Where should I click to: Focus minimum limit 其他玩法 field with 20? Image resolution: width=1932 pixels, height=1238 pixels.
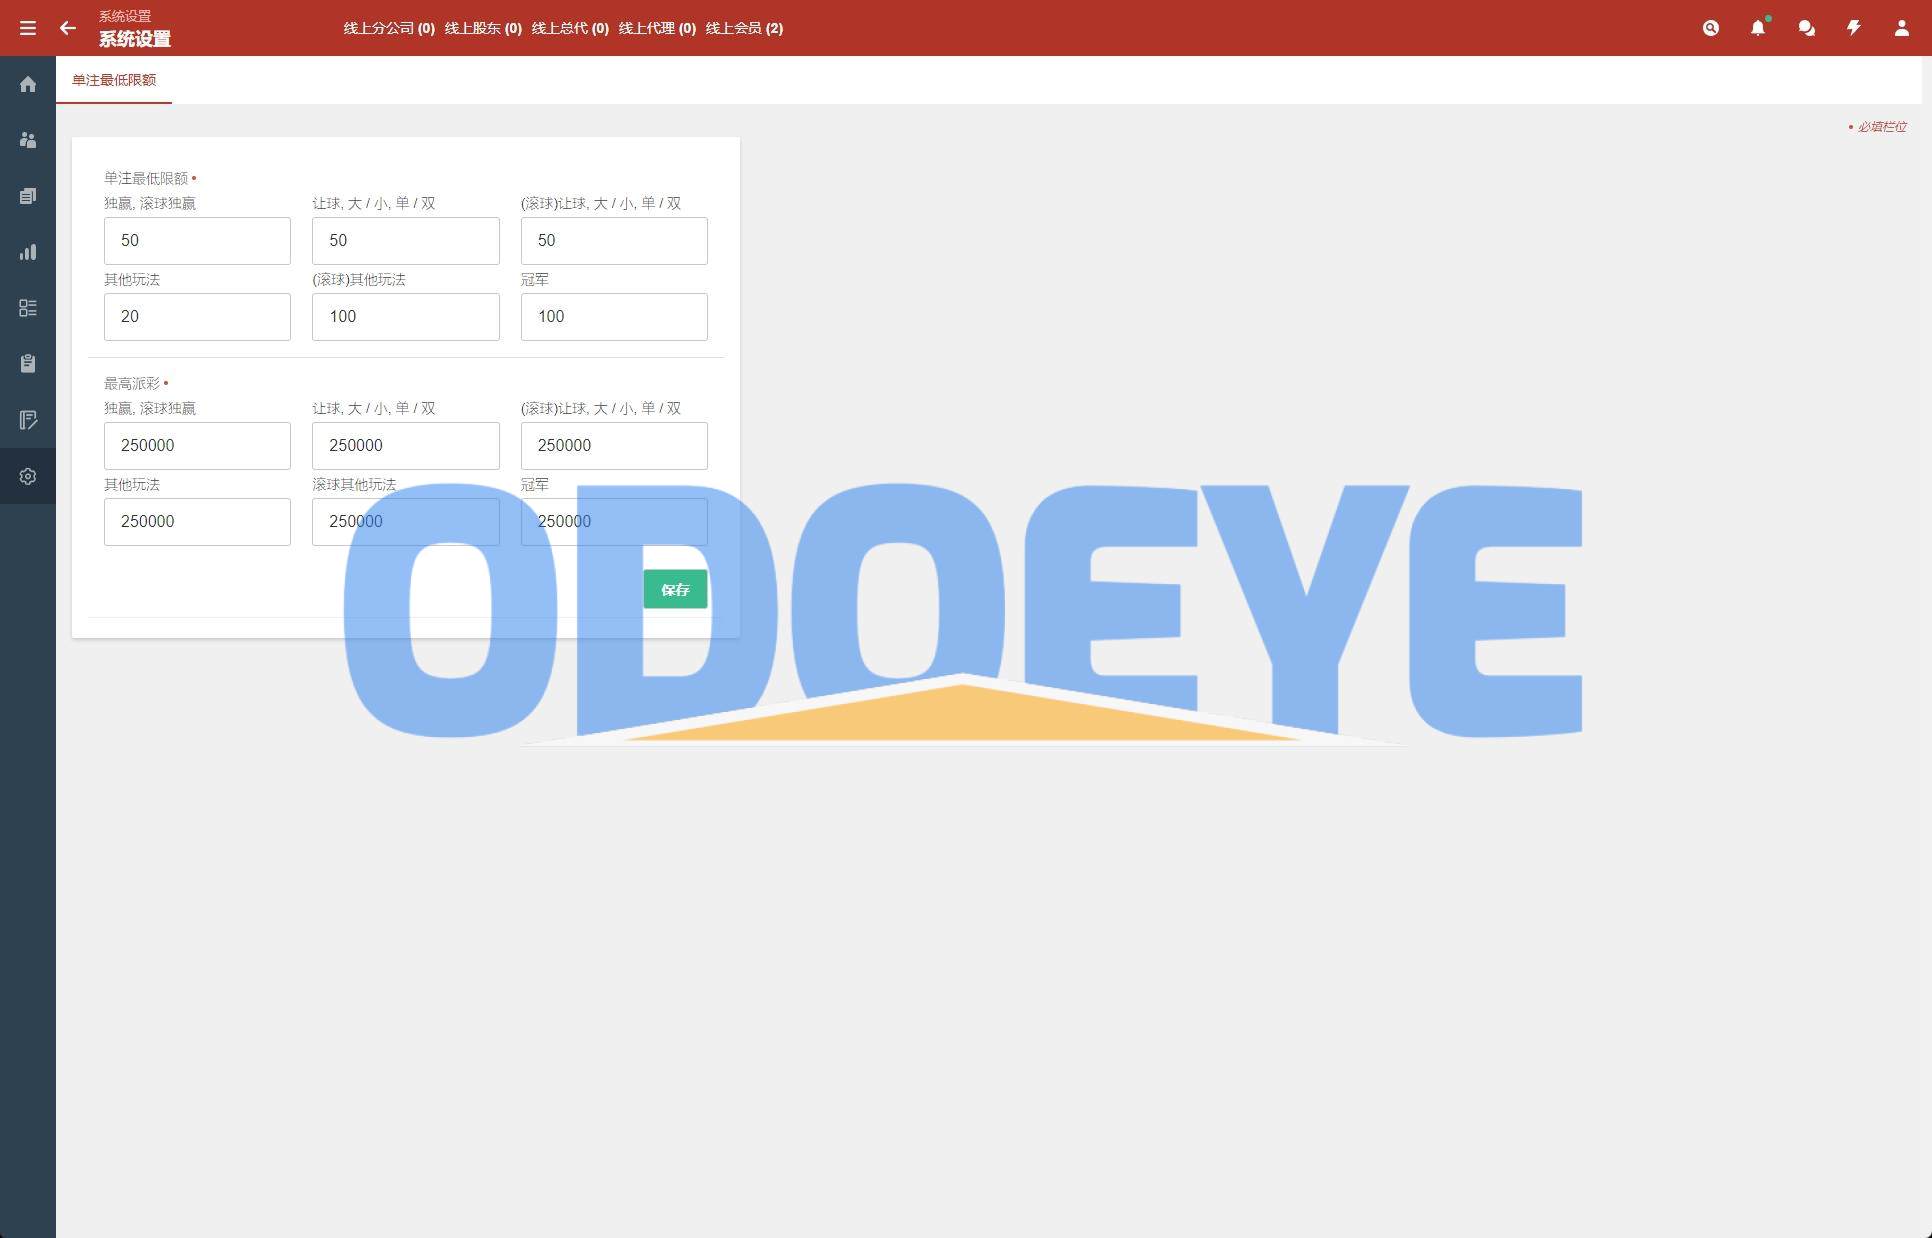(x=197, y=317)
